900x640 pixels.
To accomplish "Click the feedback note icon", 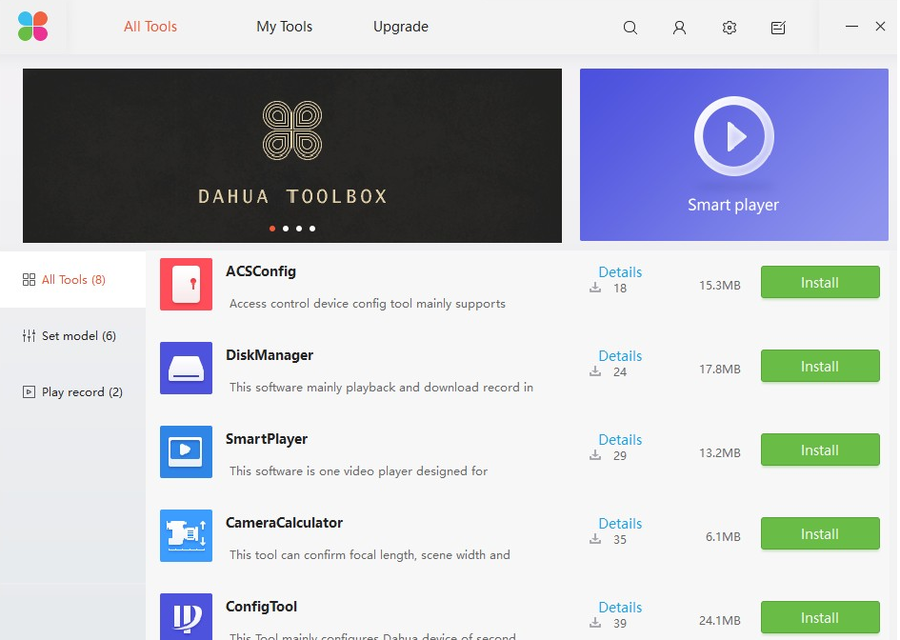I will click(778, 27).
